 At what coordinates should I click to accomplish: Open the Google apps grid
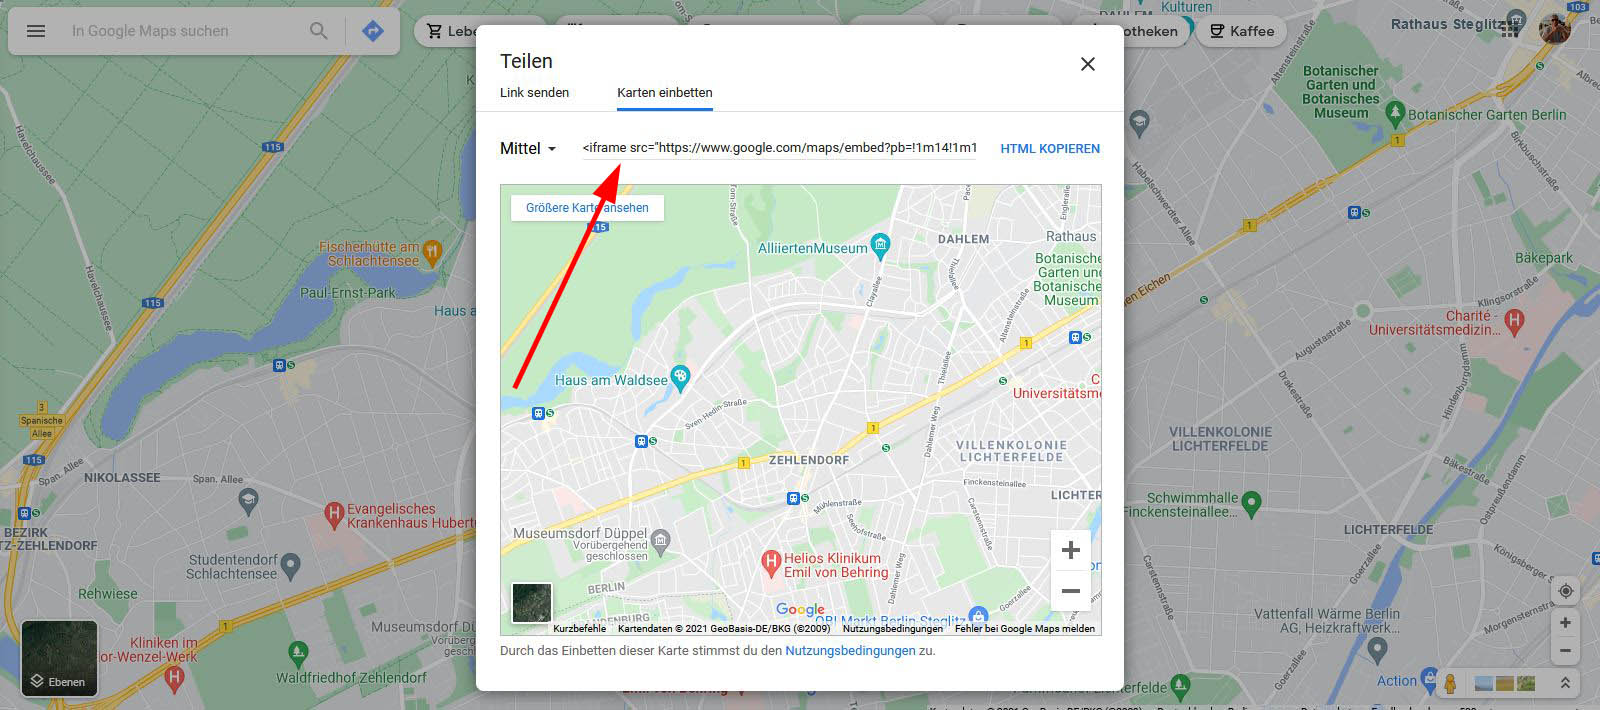pyautogui.click(x=1511, y=28)
